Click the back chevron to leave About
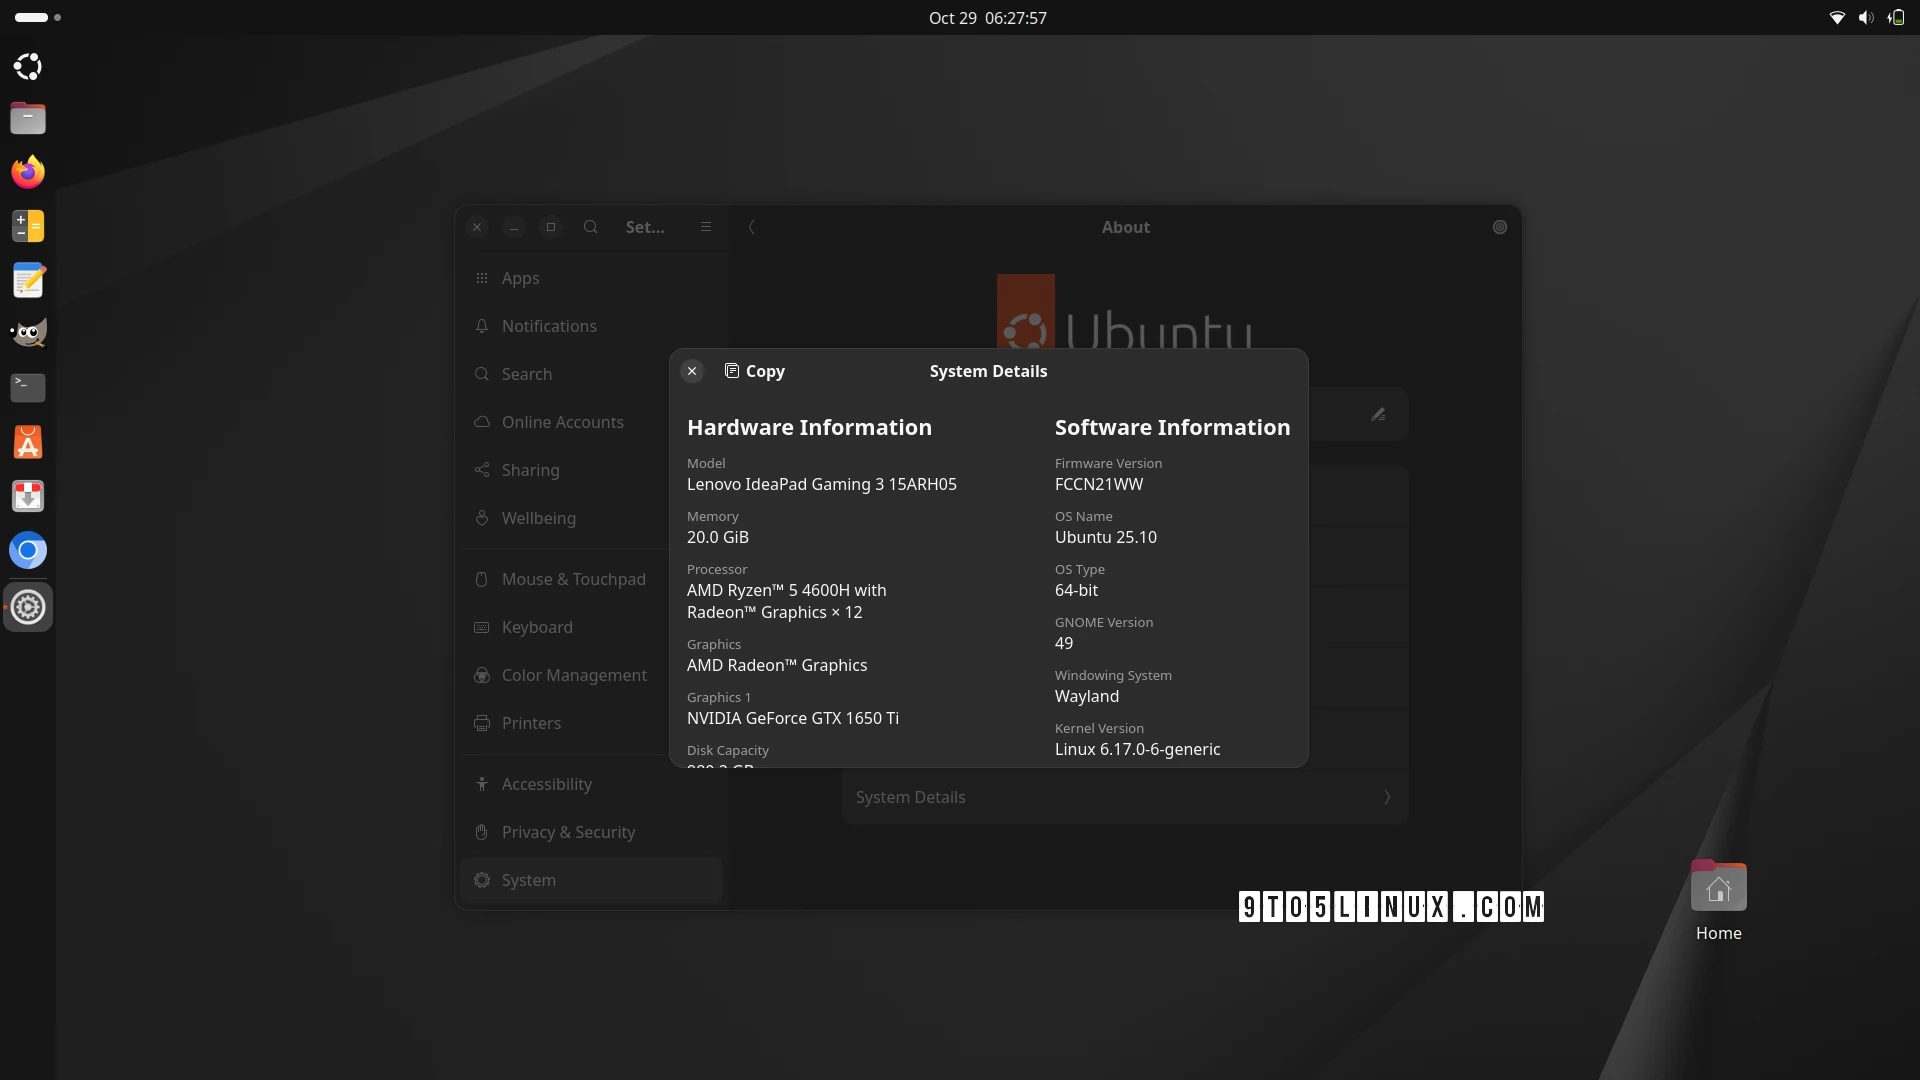Viewport: 1920px width, 1080px height. point(751,227)
